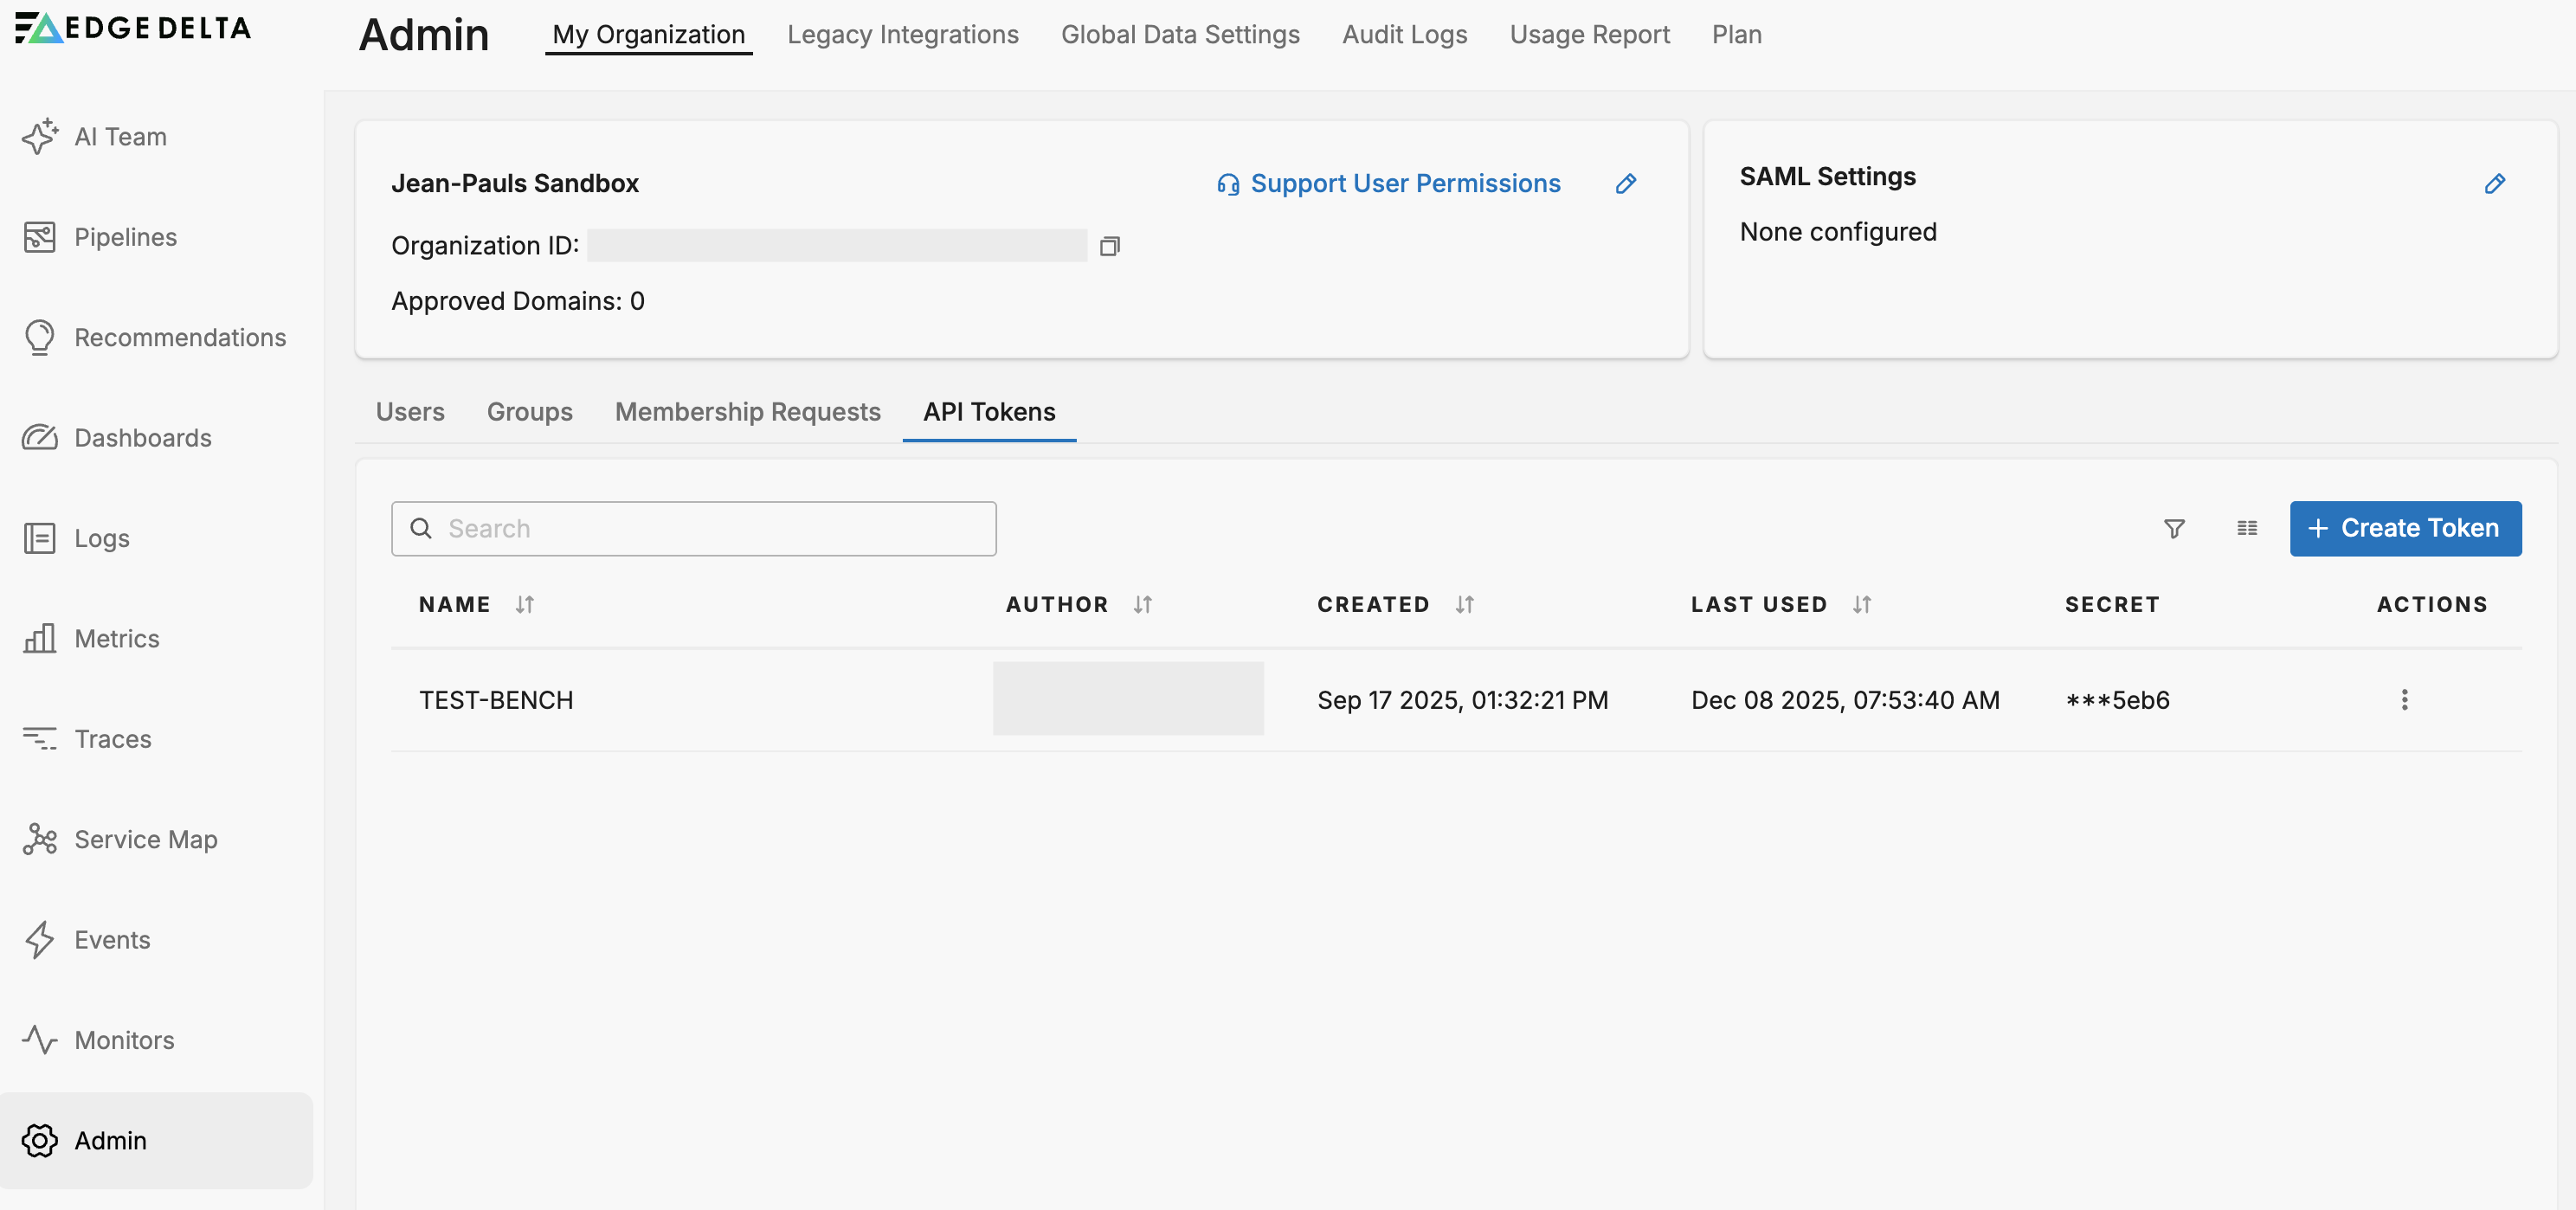Toggle sorting on the NAME column
The image size is (2576, 1210).
pos(525,604)
